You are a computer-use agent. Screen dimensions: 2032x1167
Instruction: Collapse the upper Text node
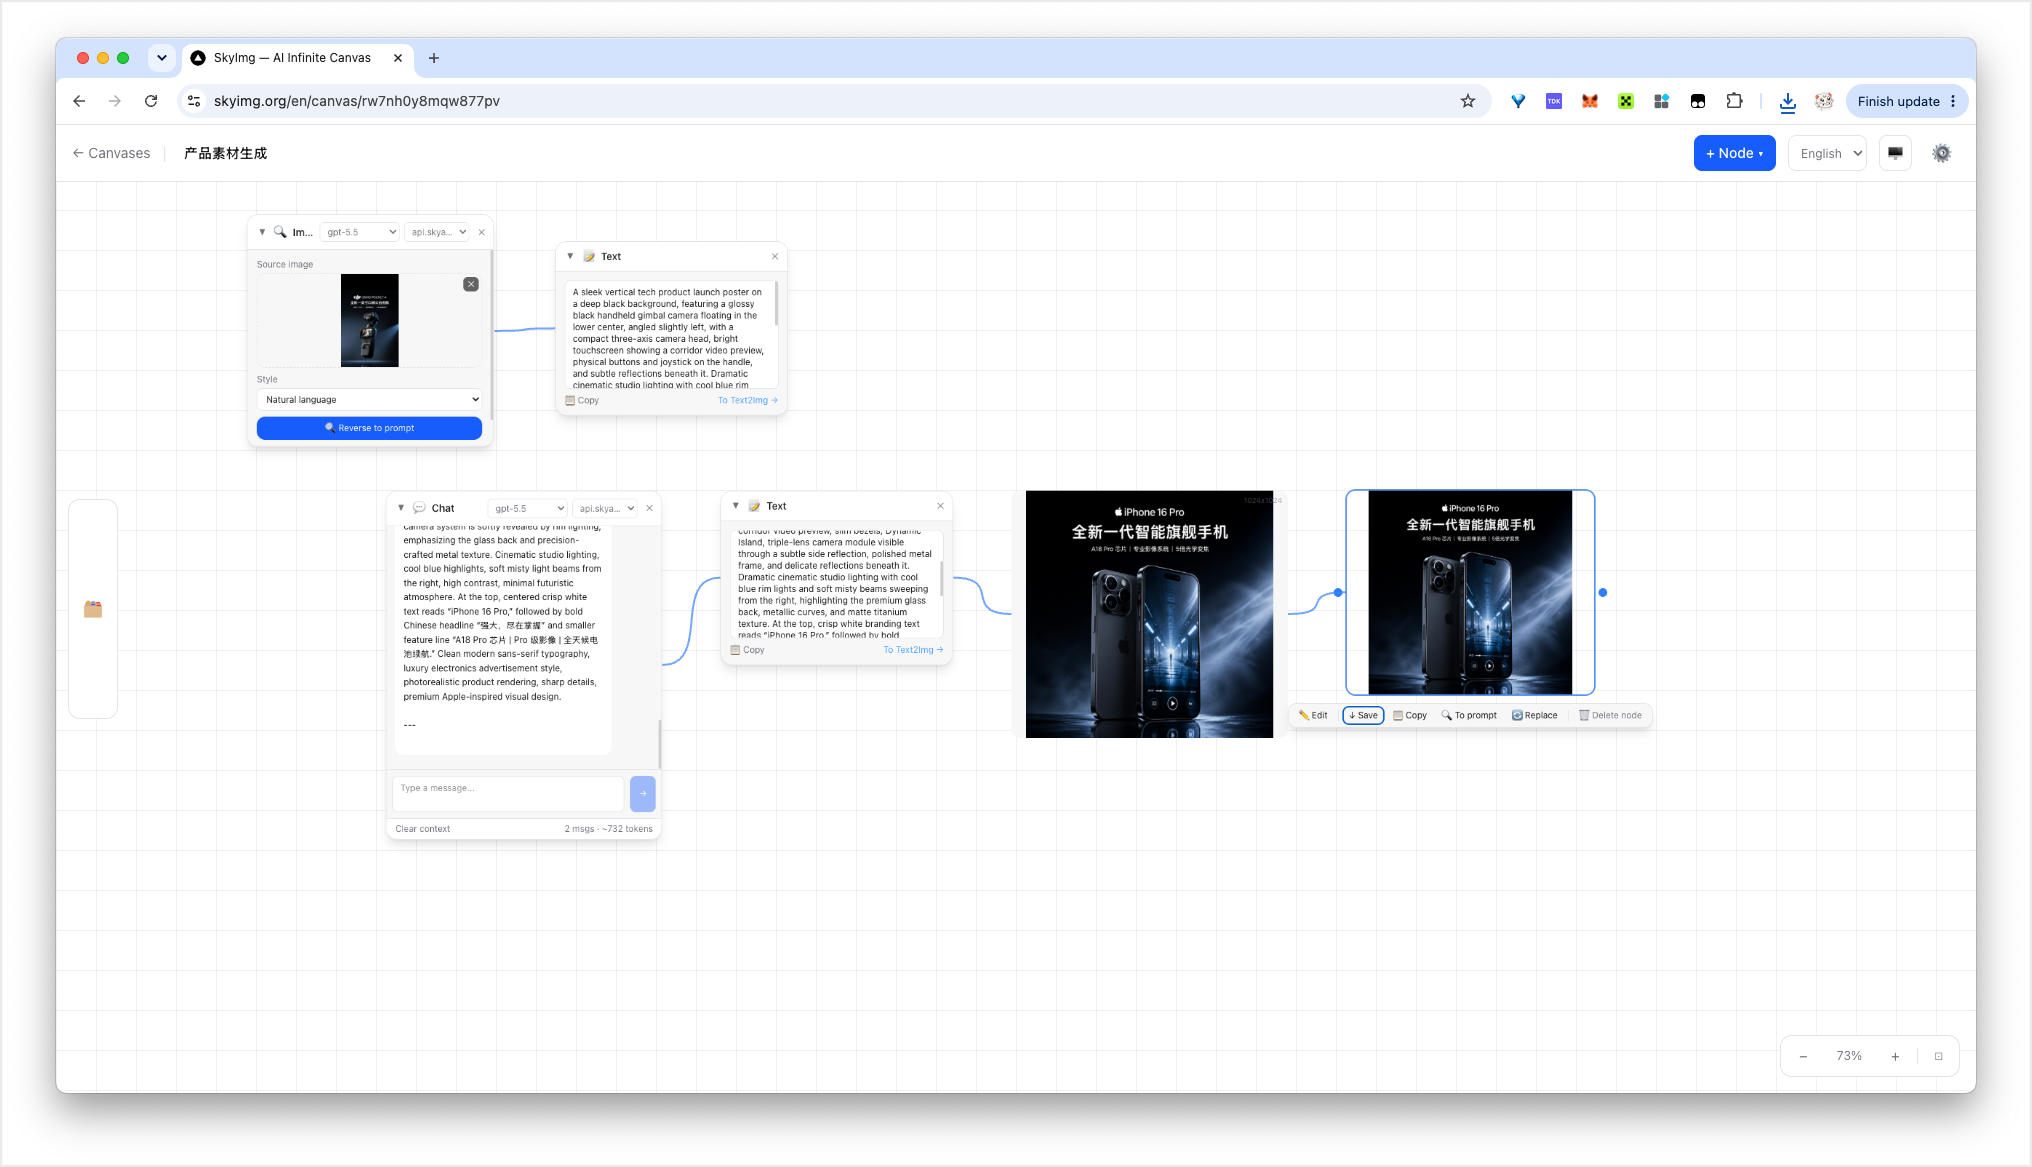point(570,256)
